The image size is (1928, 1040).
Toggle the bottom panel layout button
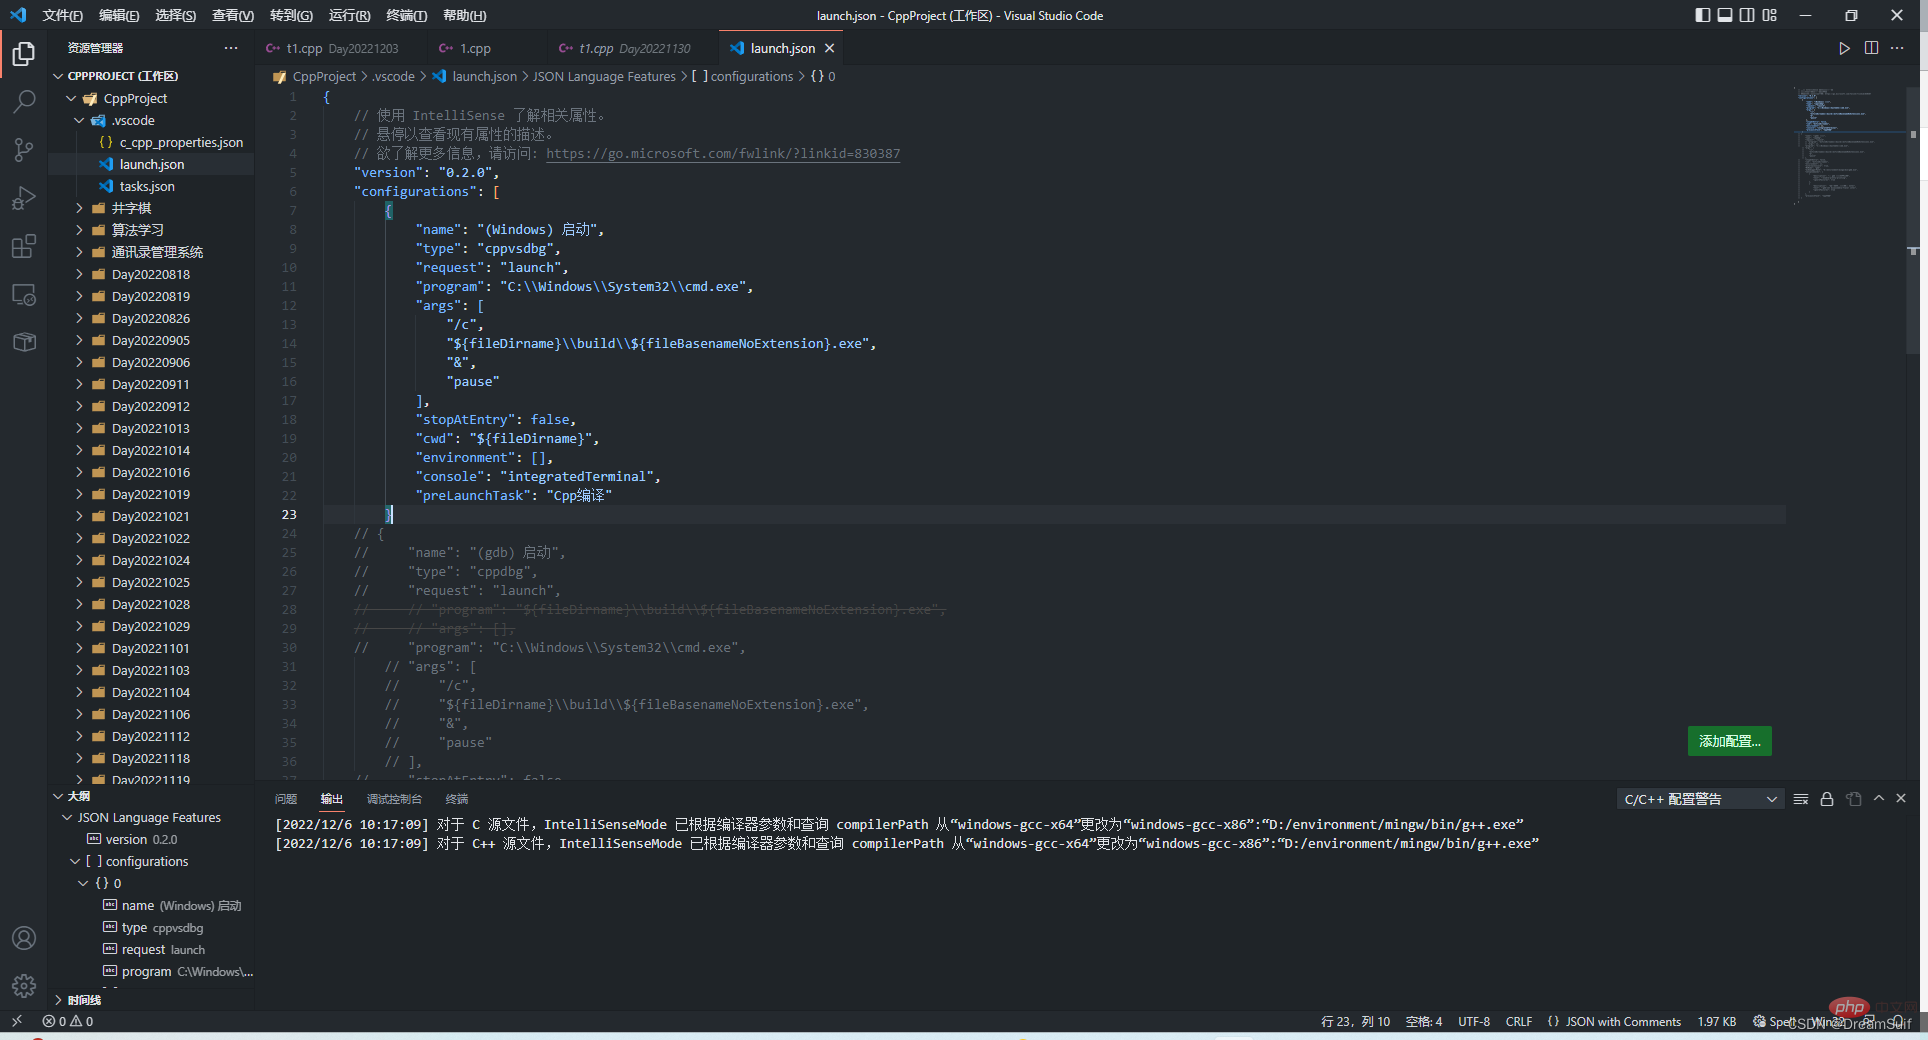pos(1725,15)
